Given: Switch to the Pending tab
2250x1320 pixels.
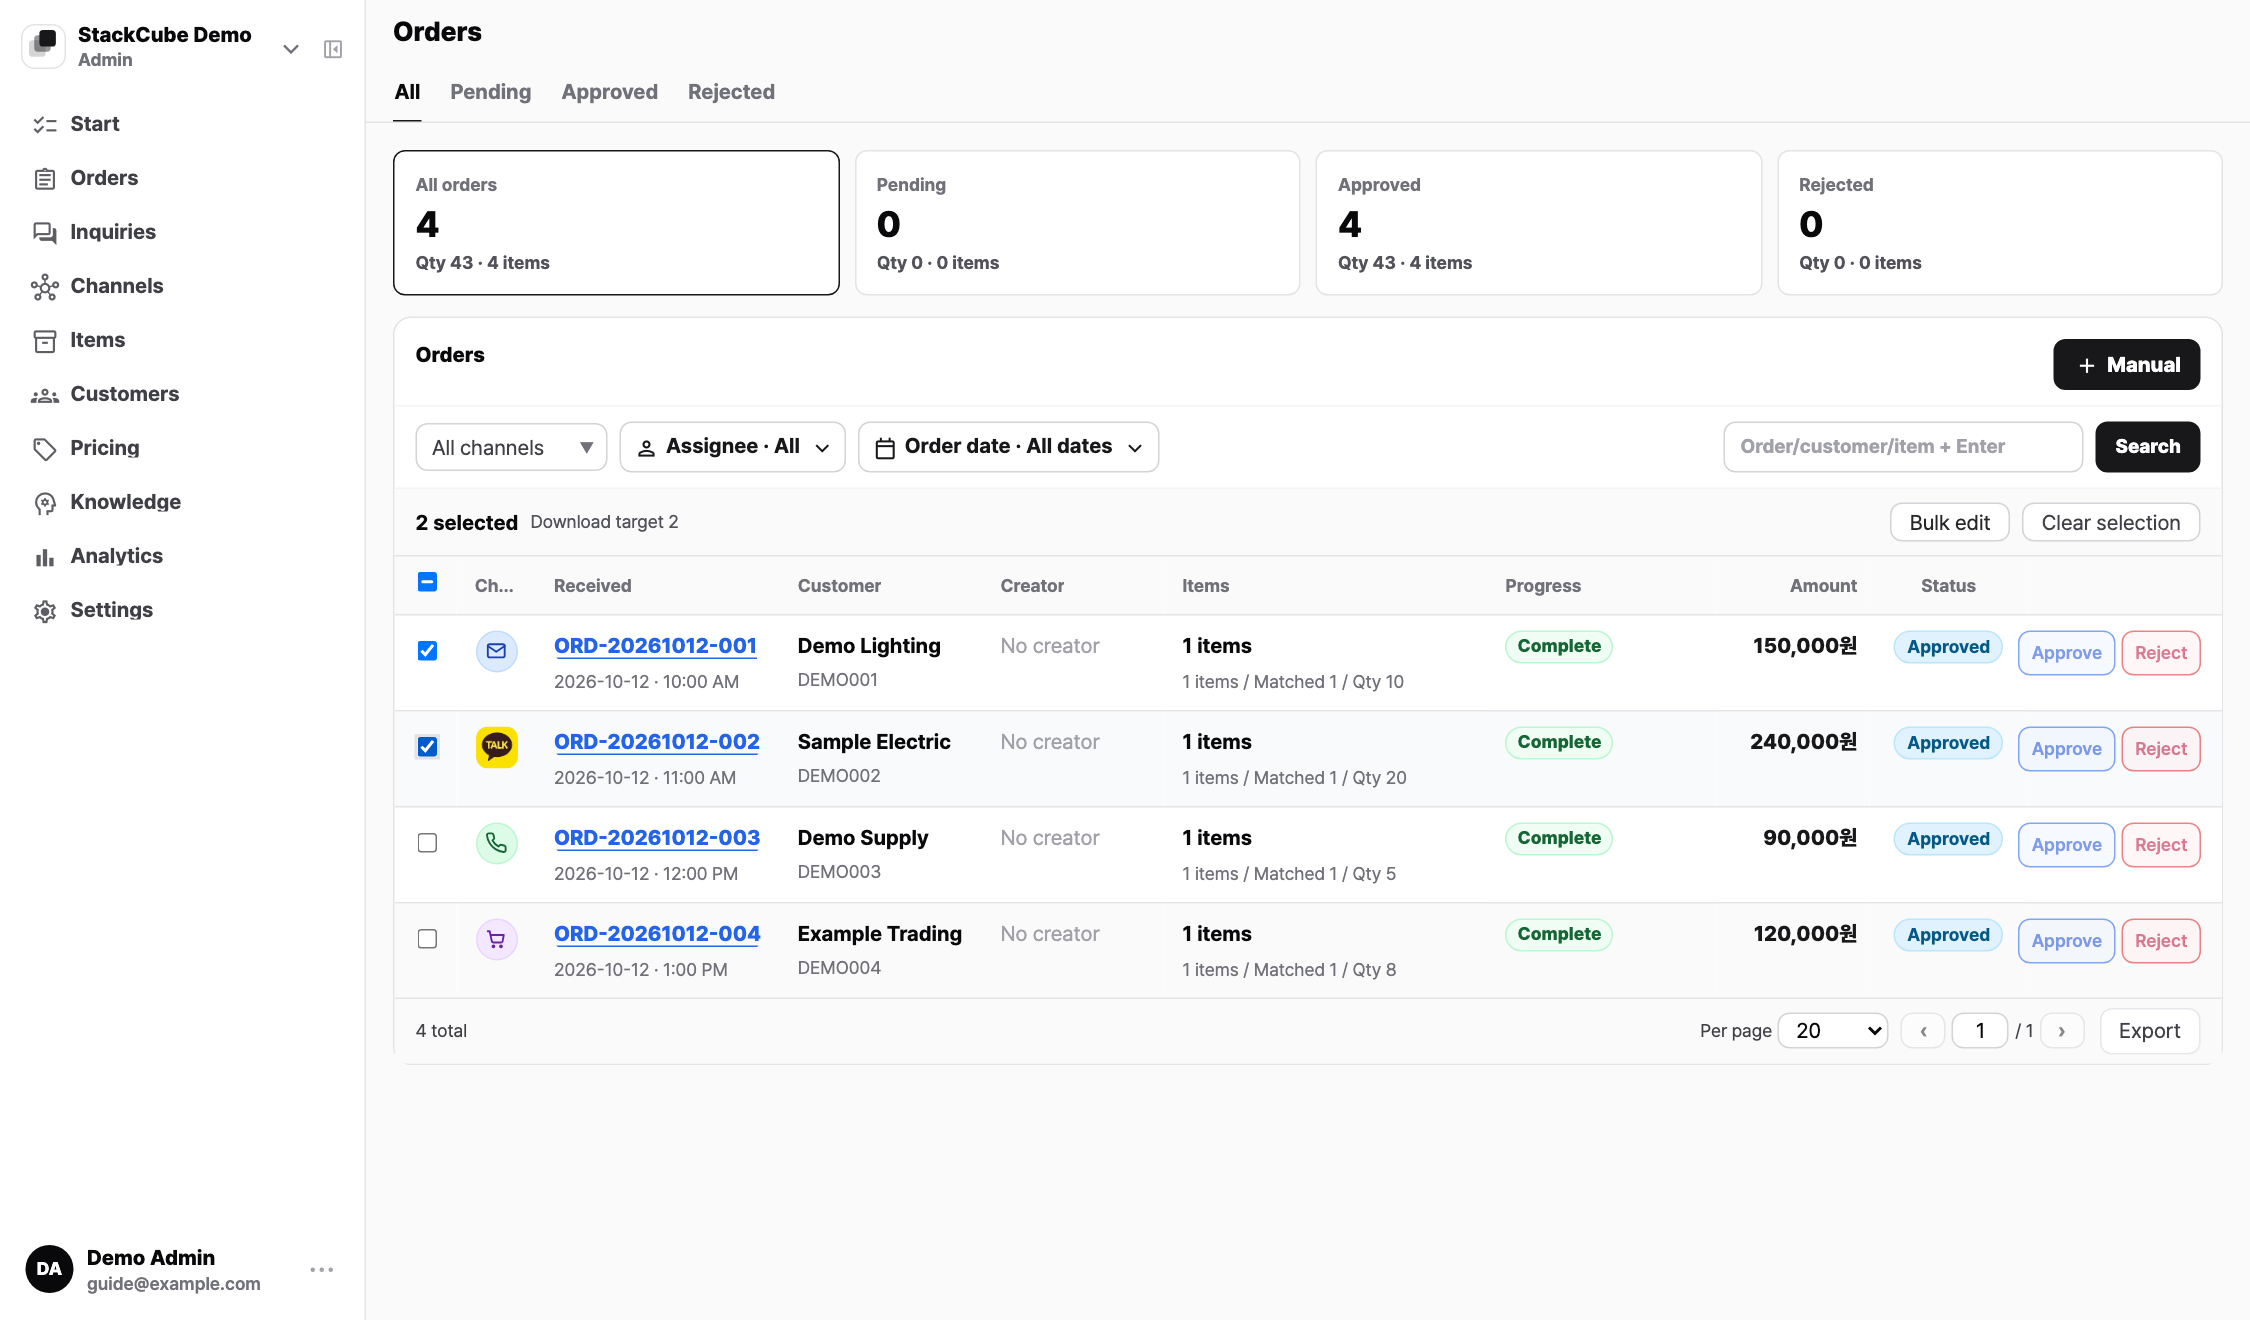Looking at the screenshot, I should (490, 92).
